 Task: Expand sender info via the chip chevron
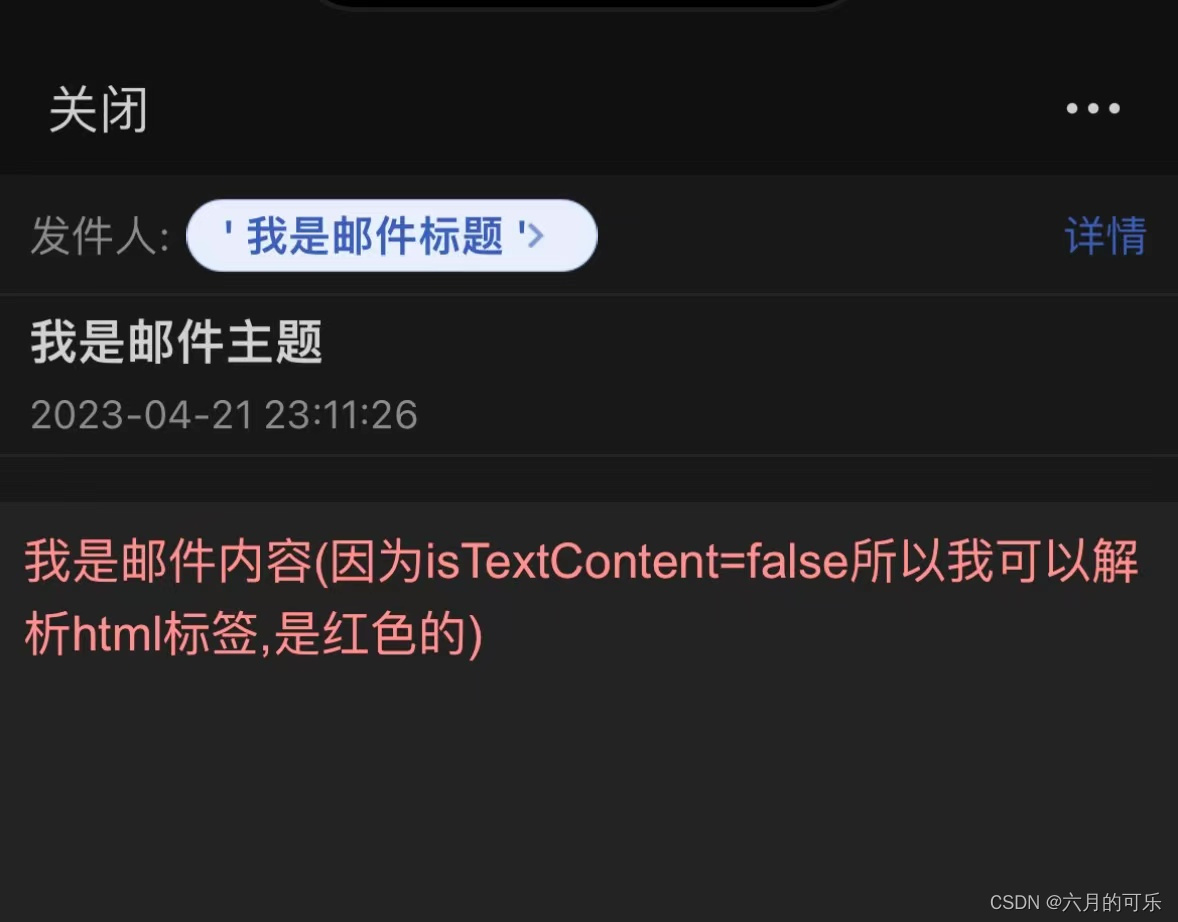tap(536, 236)
